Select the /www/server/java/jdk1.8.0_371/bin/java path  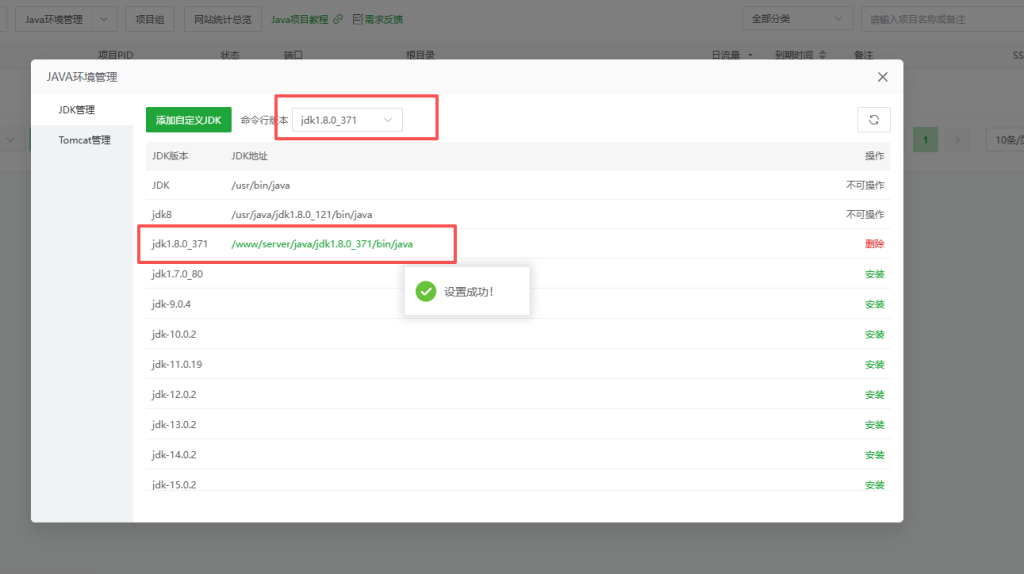coord(322,244)
